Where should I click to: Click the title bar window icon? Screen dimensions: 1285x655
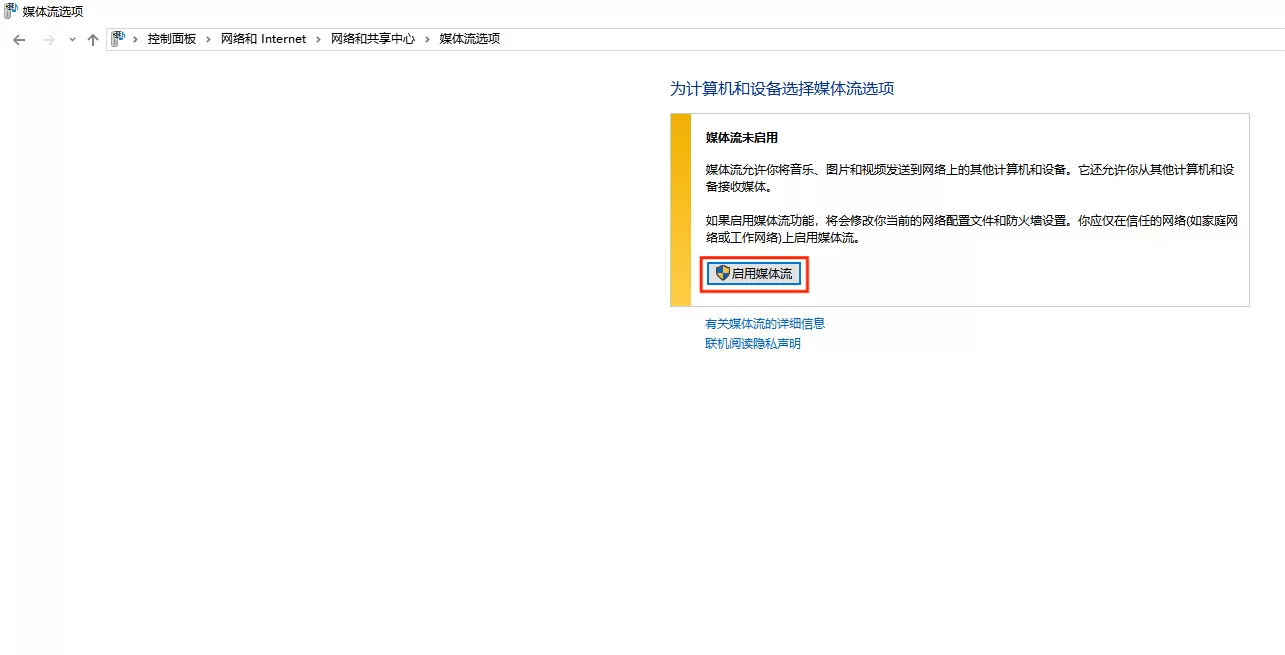(11, 11)
